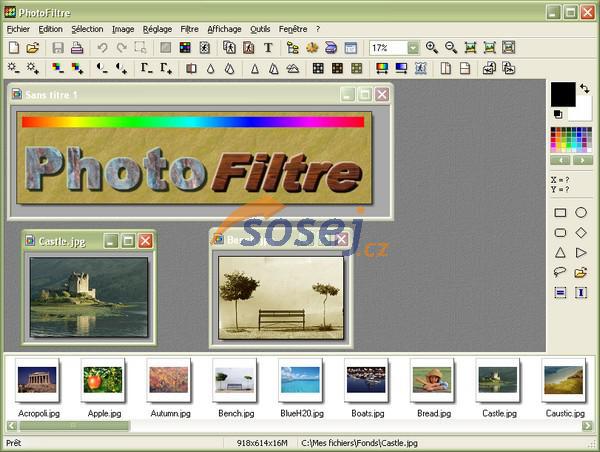This screenshot has height=452, width=600.
Task: Open the Sélection menu
Action: click(87, 29)
